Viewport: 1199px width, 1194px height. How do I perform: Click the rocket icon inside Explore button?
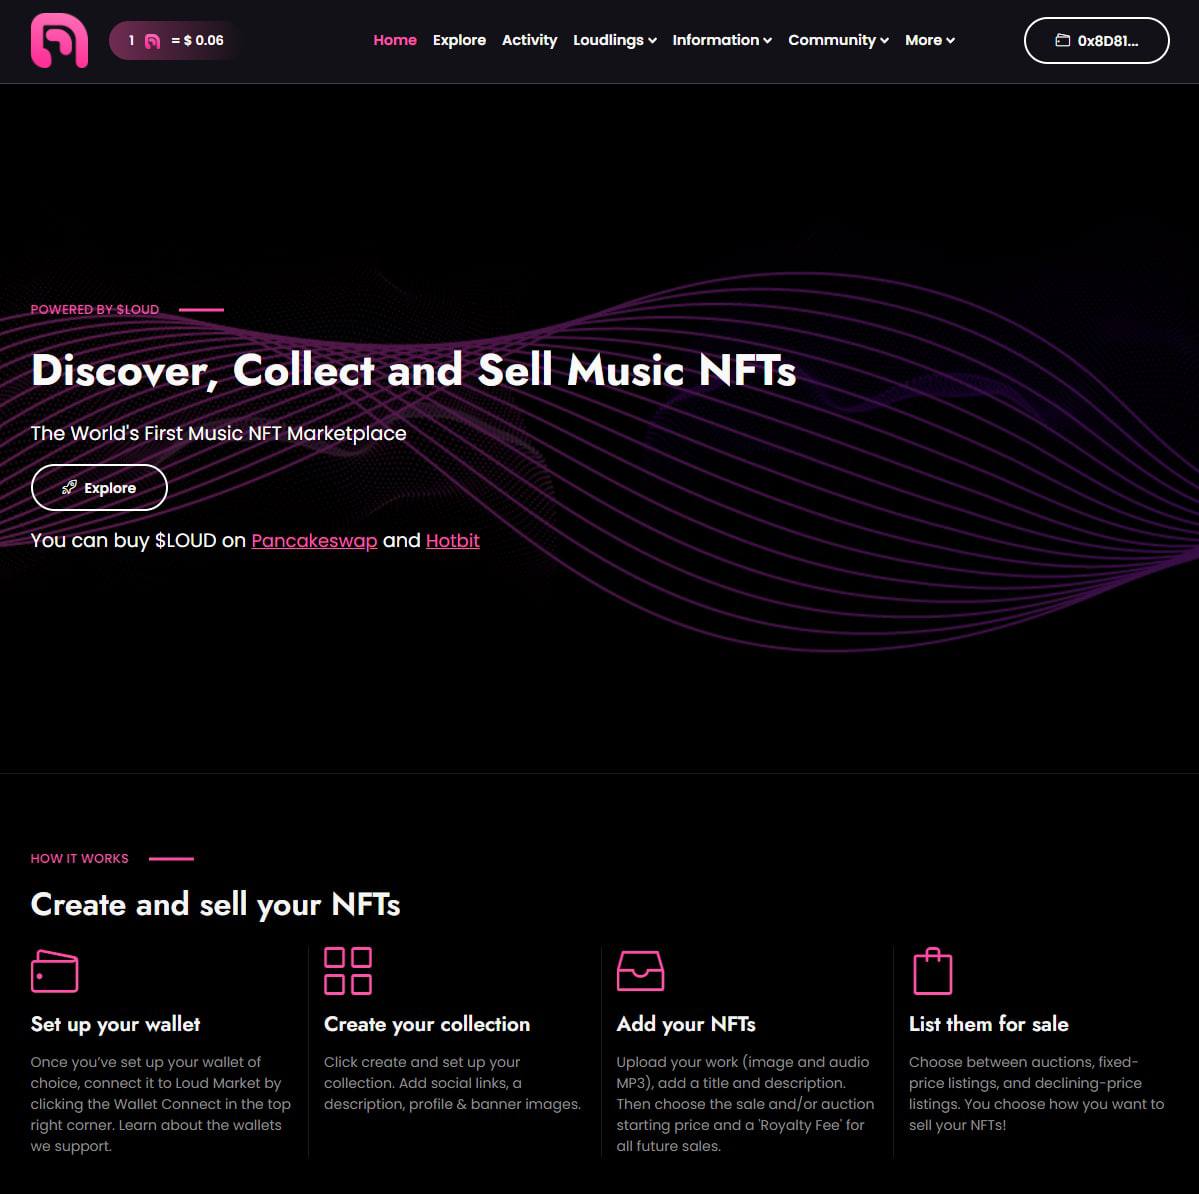click(x=70, y=487)
